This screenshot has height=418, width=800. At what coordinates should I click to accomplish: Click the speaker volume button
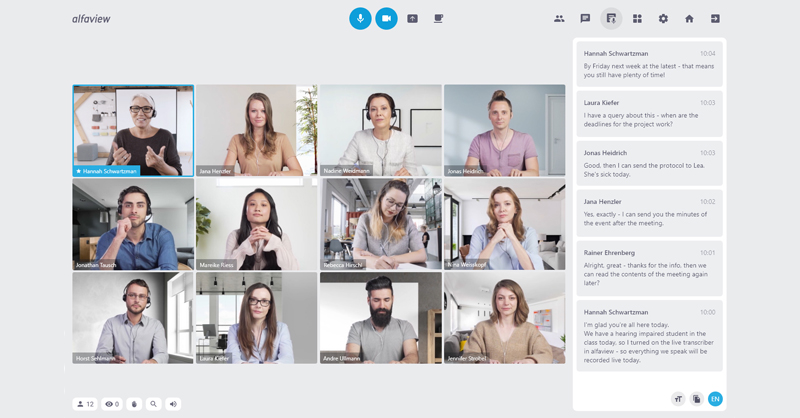(x=173, y=404)
